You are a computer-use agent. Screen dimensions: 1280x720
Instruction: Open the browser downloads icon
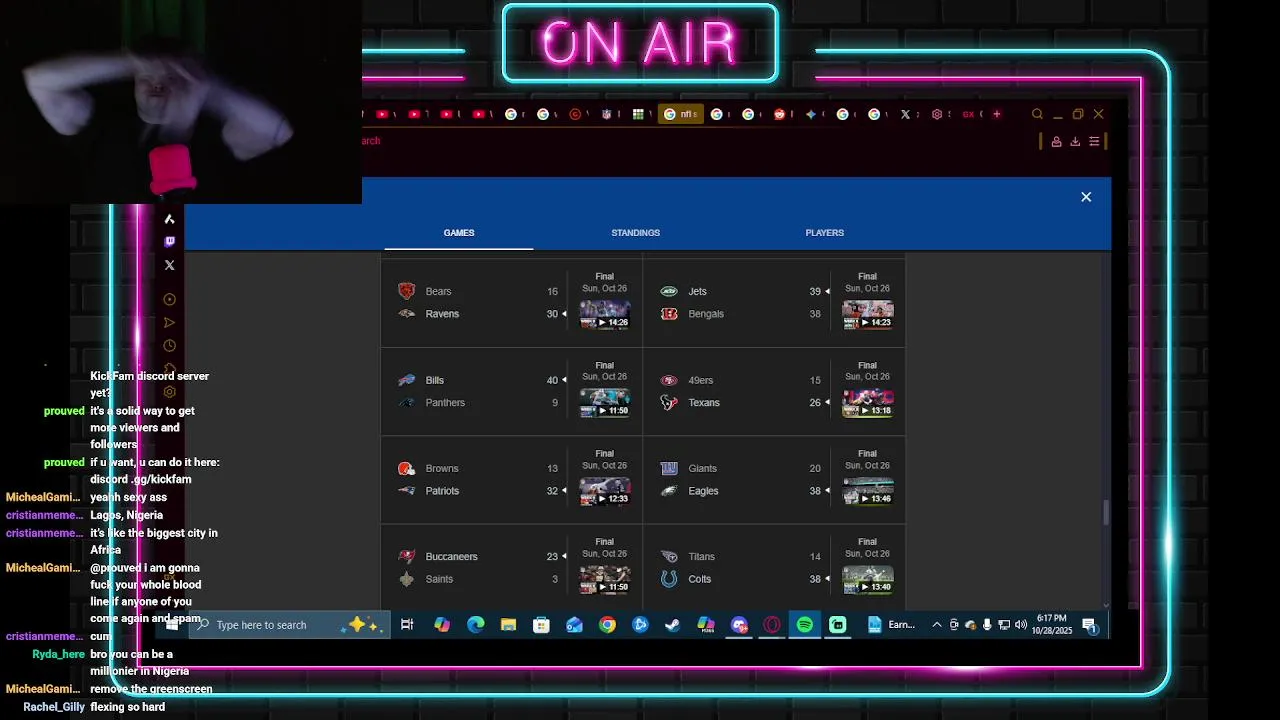click(1075, 142)
